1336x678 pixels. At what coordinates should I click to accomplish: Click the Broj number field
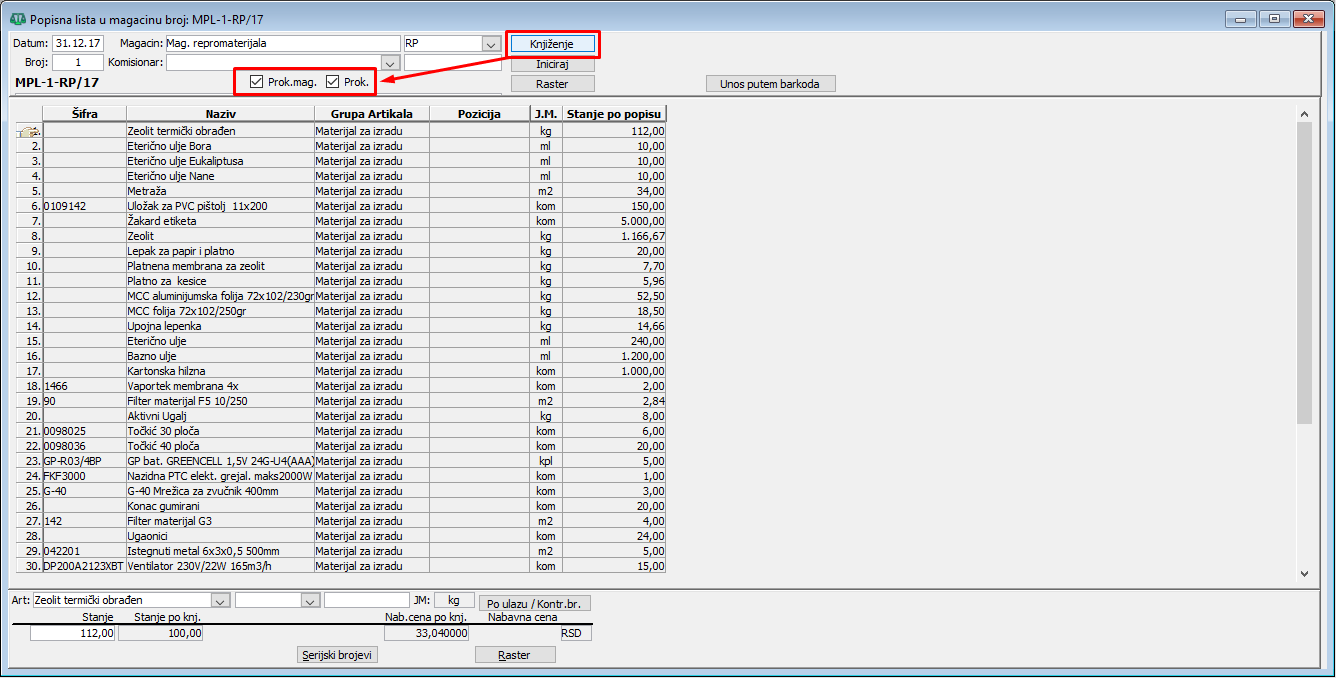(x=78, y=63)
